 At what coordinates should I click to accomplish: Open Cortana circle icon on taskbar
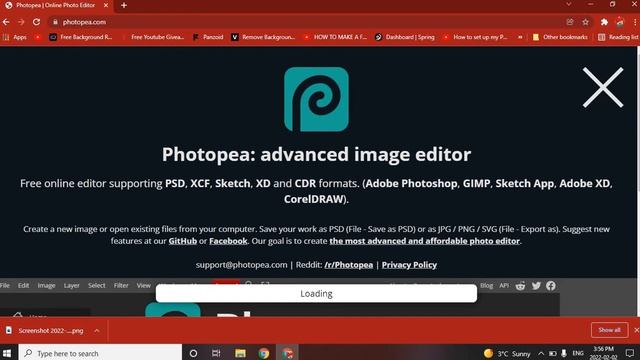point(193,353)
